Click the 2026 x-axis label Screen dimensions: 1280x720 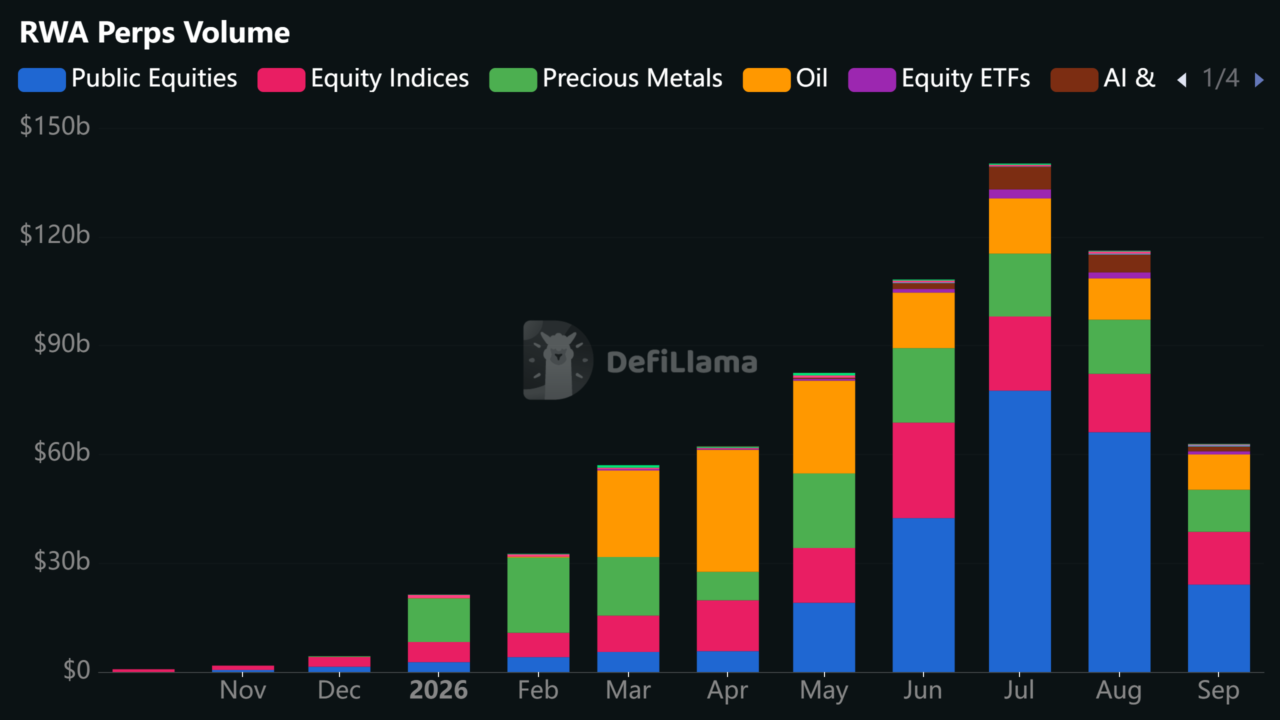pos(439,691)
